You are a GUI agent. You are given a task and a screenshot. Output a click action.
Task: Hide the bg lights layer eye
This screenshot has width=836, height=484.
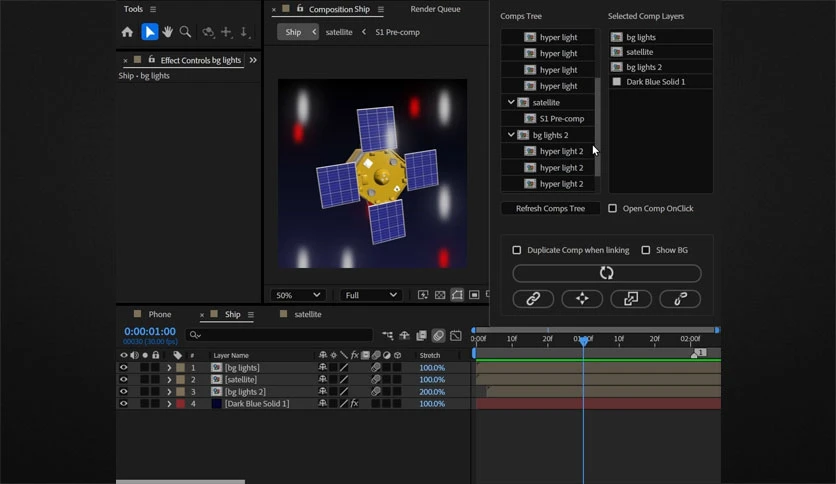pyautogui.click(x=124, y=367)
